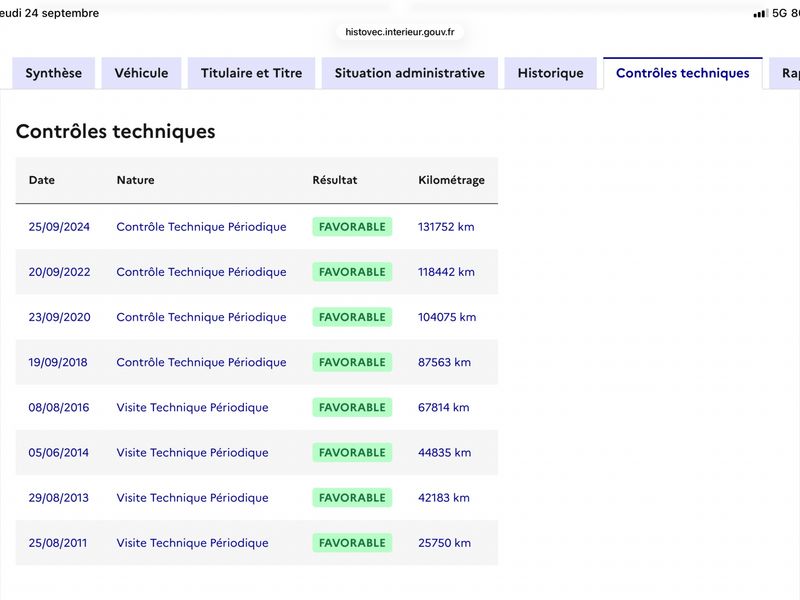
Task: Open the partially visible Rapport tab
Action: 786,73
